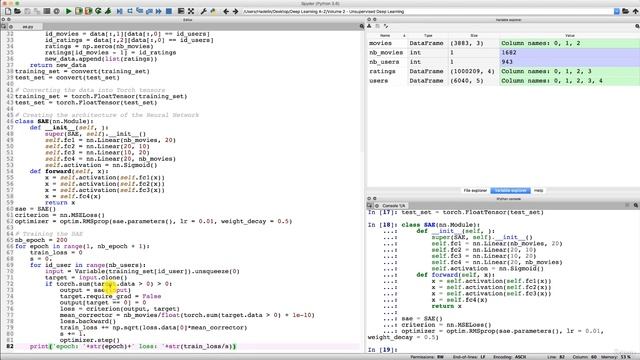Run file with the green play button

[x=69, y=11]
